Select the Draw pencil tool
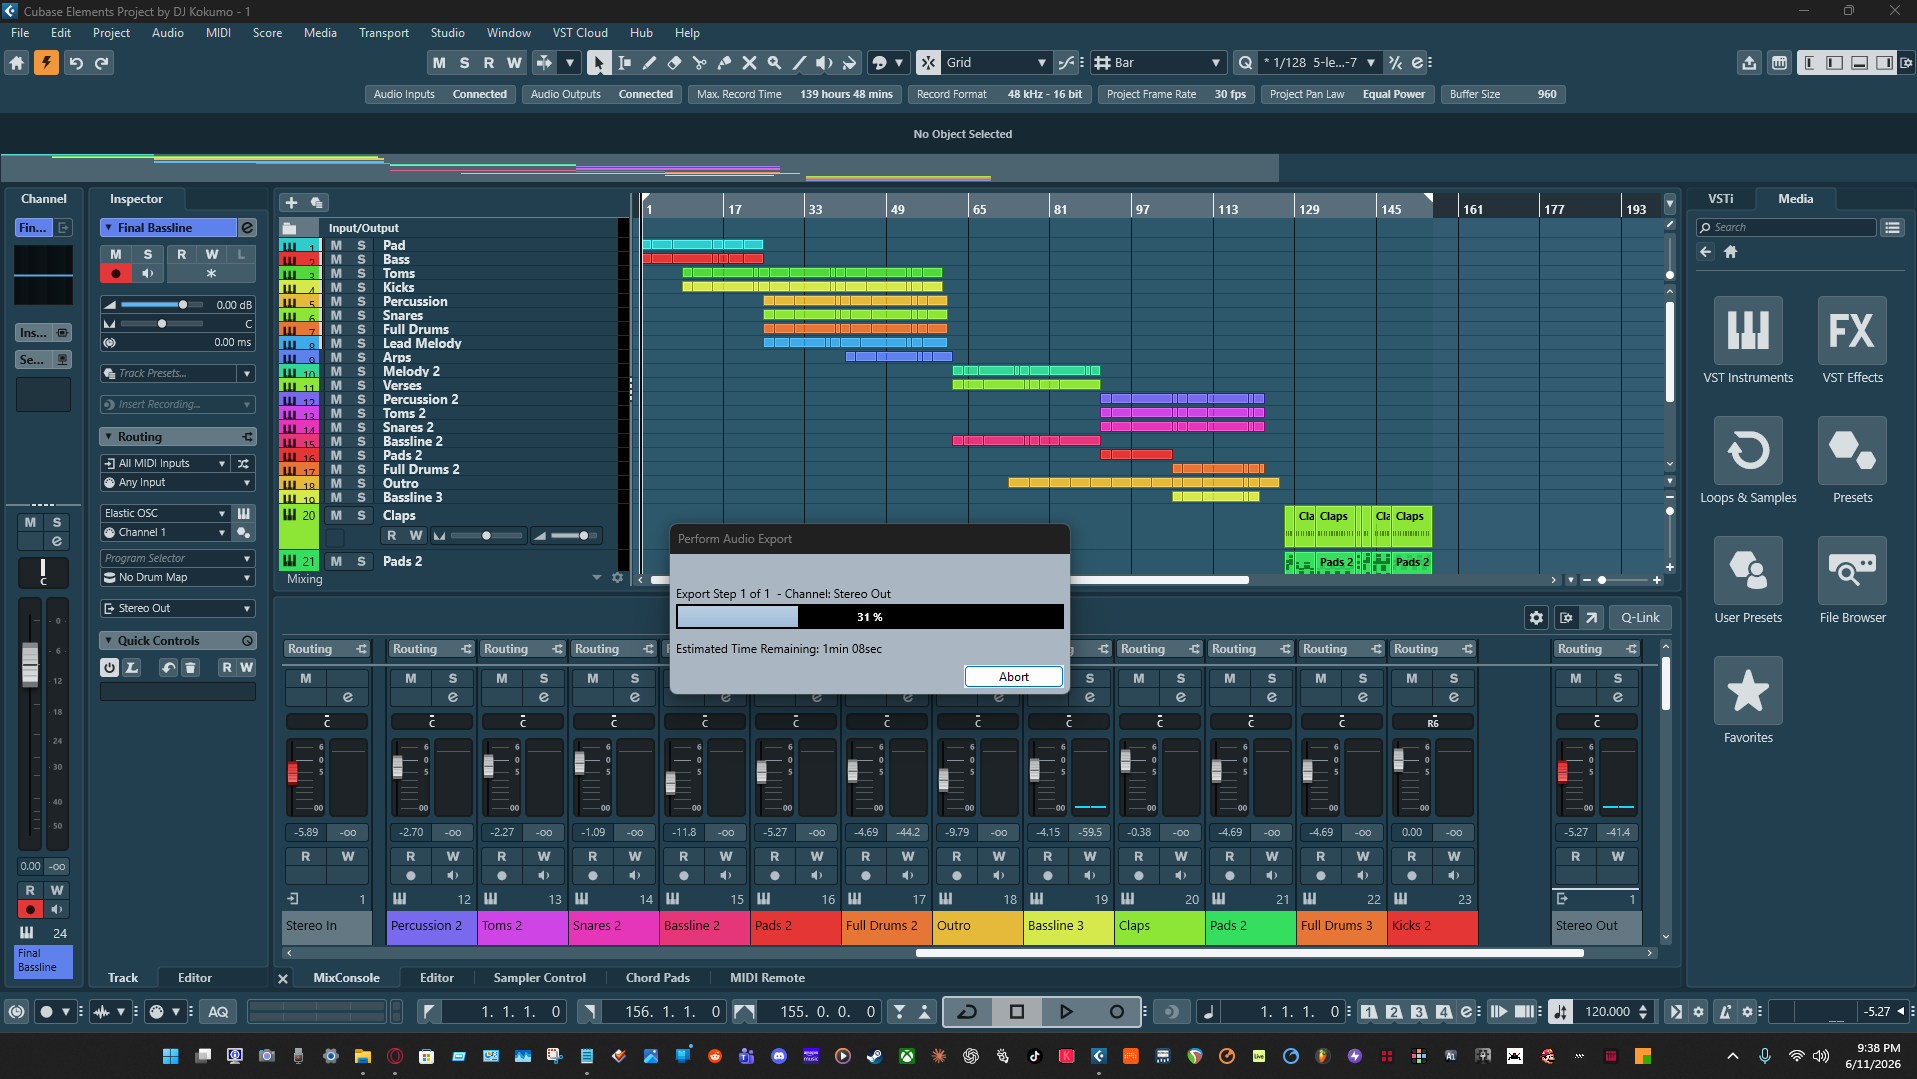This screenshot has height=1079, width=1917. tap(649, 62)
